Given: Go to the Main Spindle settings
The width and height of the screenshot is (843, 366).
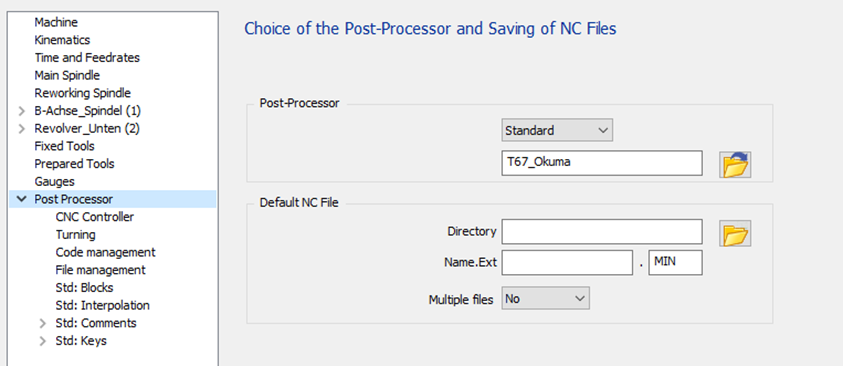Looking at the screenshot, I should [67, 75].
